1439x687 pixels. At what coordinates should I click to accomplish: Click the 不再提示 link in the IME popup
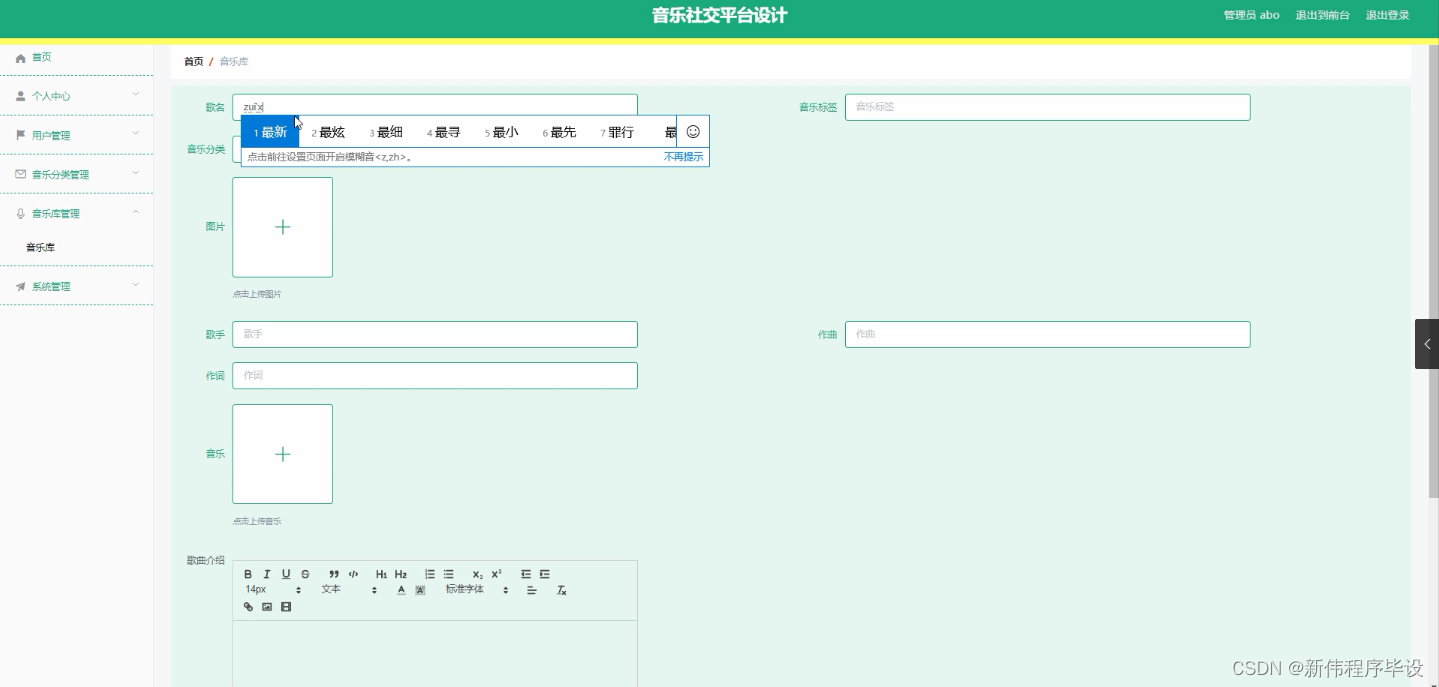pyautogui.click(x=683, y=157)
